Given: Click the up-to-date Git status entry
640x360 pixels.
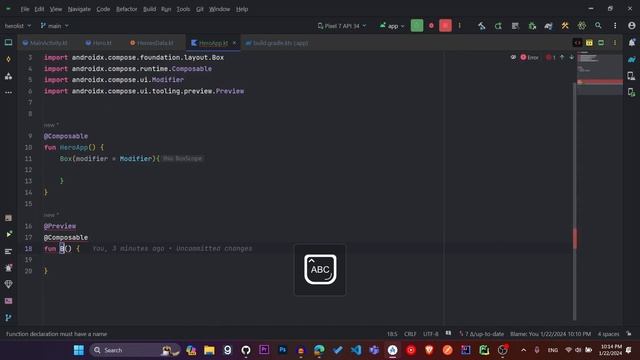Looking at the screenshot, I should click(482, 334).
